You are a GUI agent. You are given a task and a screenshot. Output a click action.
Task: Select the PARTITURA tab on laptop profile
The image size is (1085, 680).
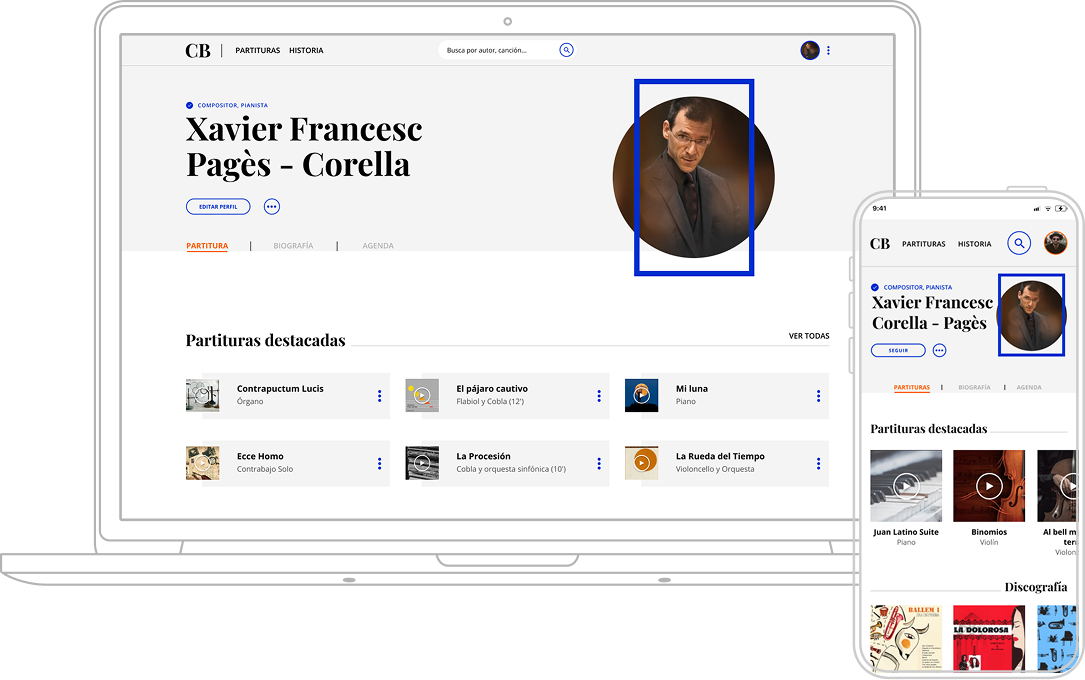[x=207, y=246]
